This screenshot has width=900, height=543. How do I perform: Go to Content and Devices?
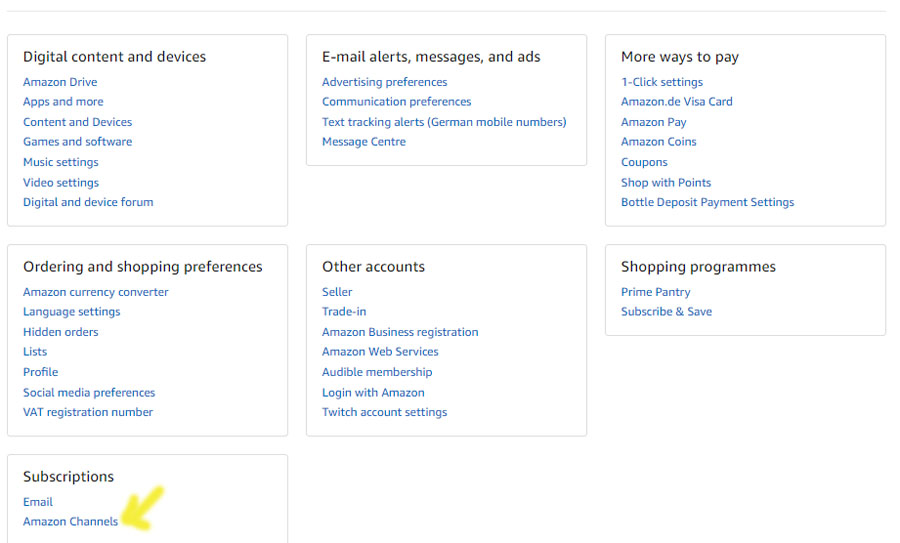[x=77, y=122]
